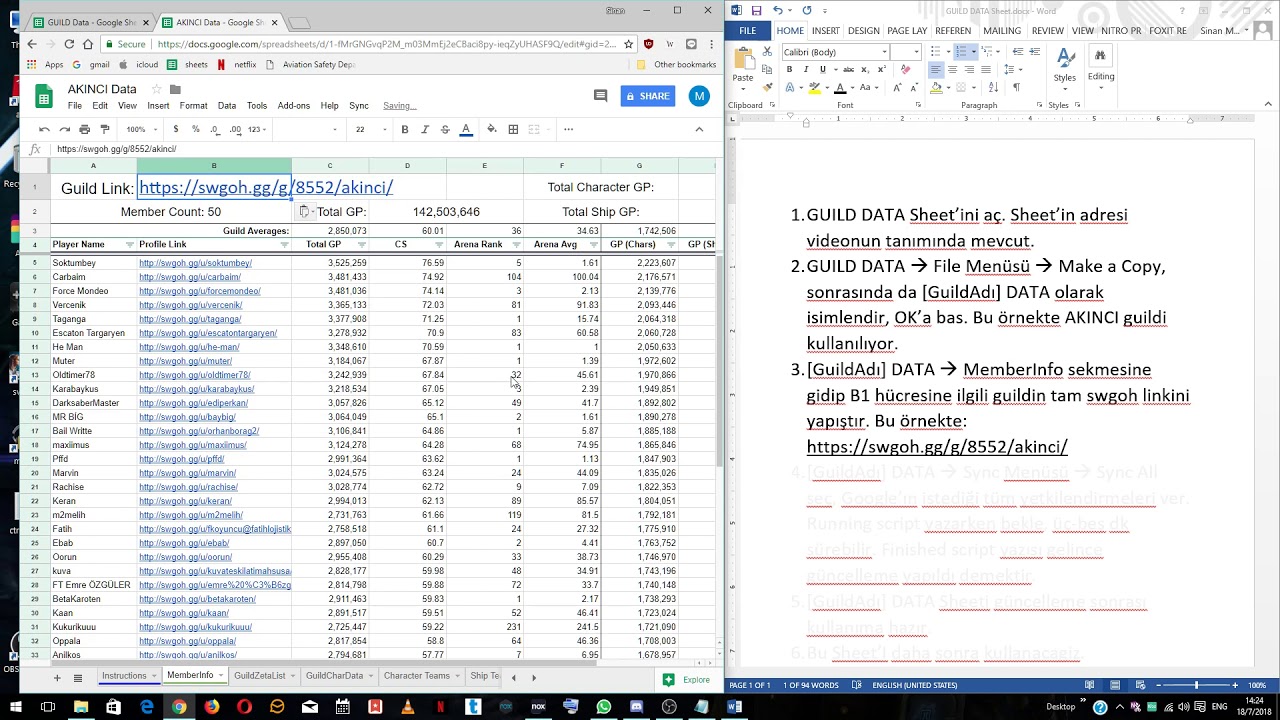Open font size 22 dropdown in Sheets
The image size is (1280, 720).
368,129
